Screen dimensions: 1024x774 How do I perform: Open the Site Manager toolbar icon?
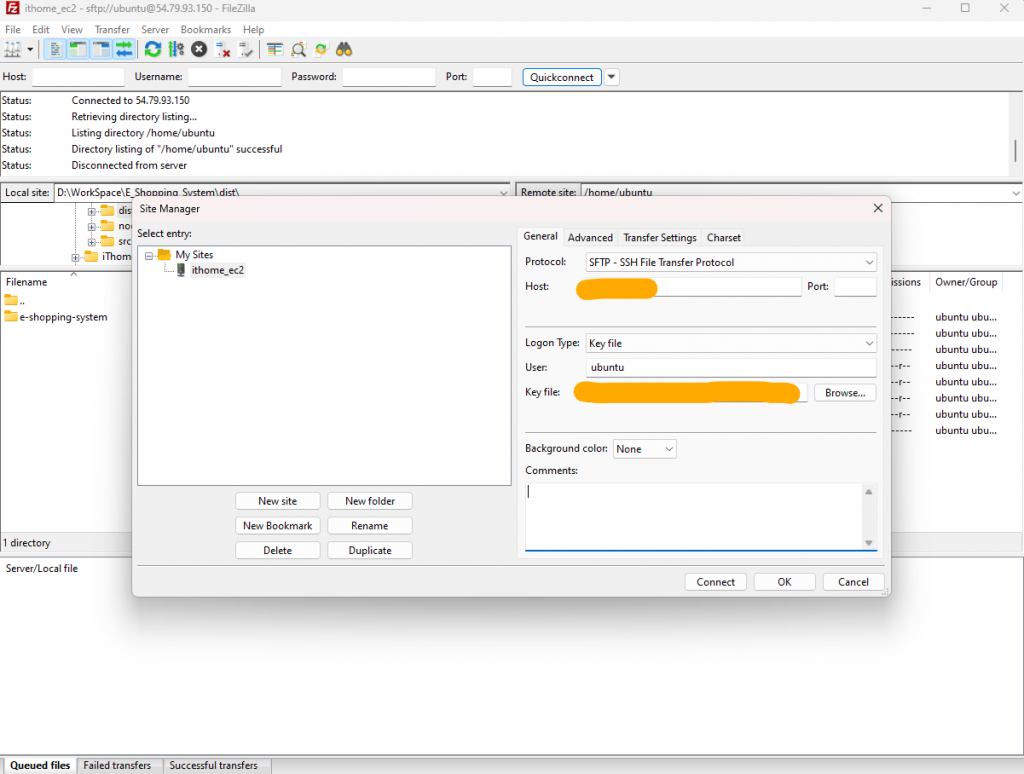[x=12, y=50]
